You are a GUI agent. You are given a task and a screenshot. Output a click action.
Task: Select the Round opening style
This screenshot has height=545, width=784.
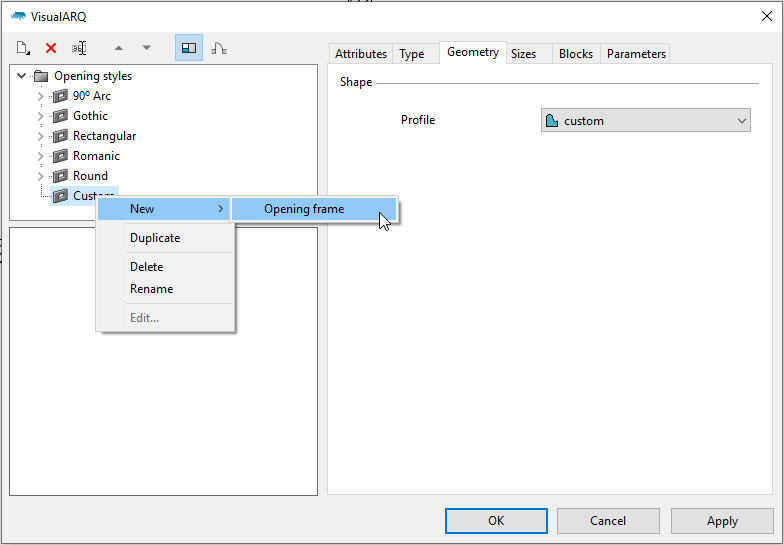[x=90, y=176]
